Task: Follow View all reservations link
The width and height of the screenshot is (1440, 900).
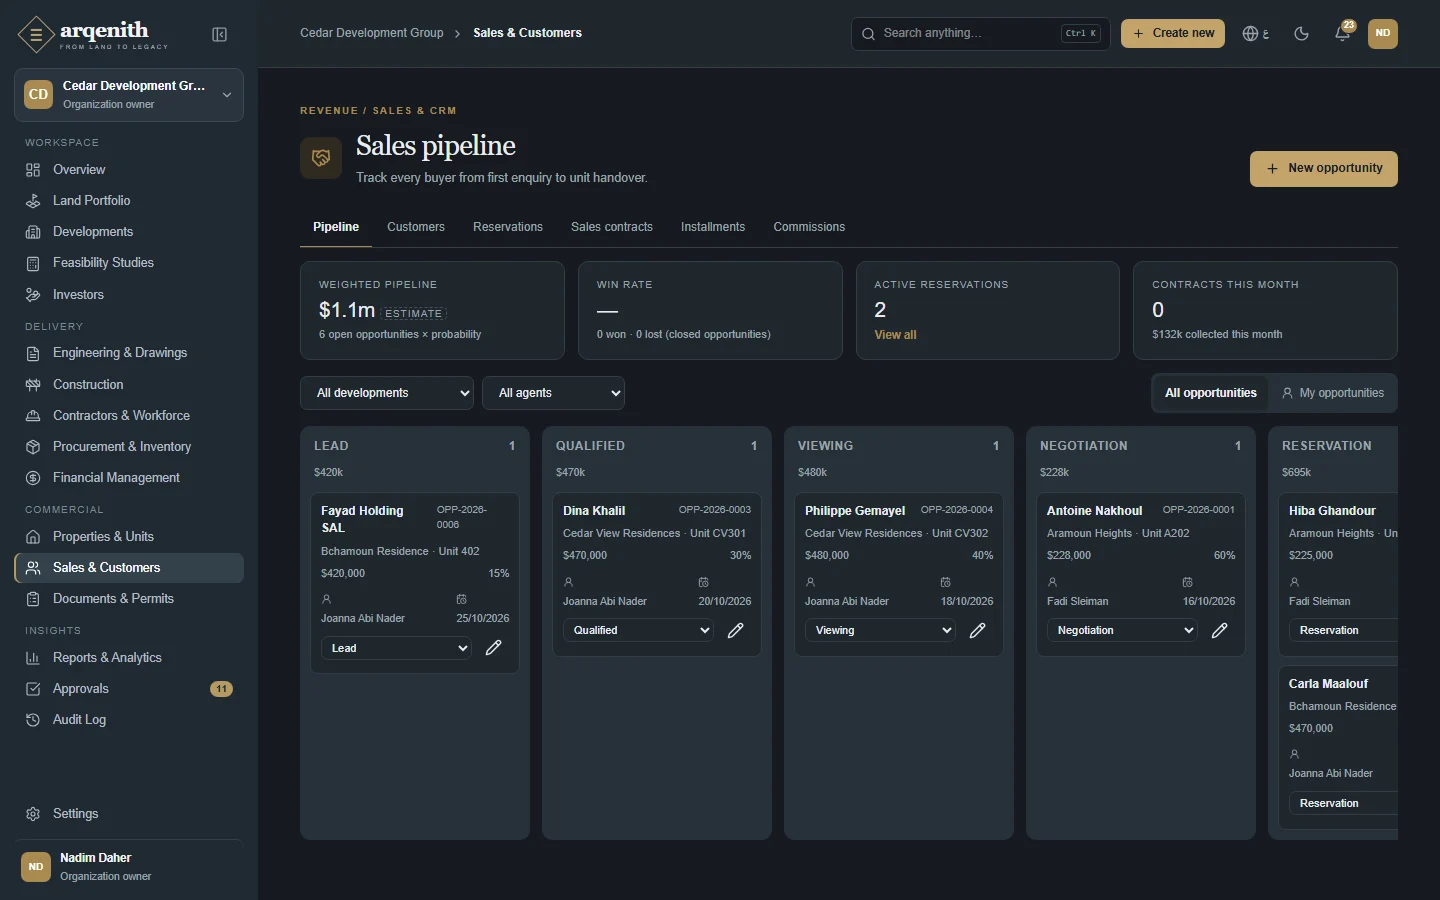Action: (x=895, y=335)
